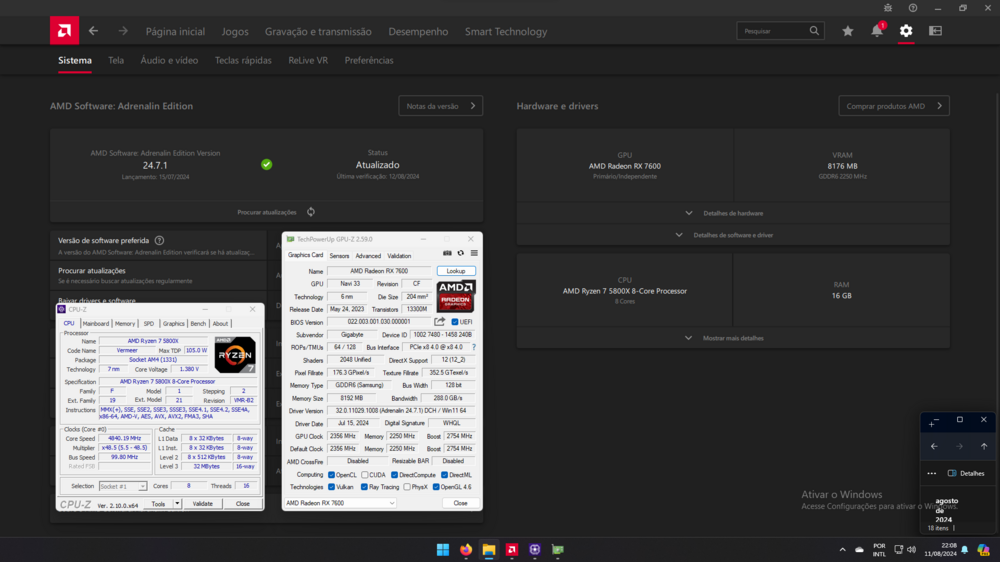Click the refresh icon beside Procurar atualizações
1000x562 pixels.
click(311, 212)
